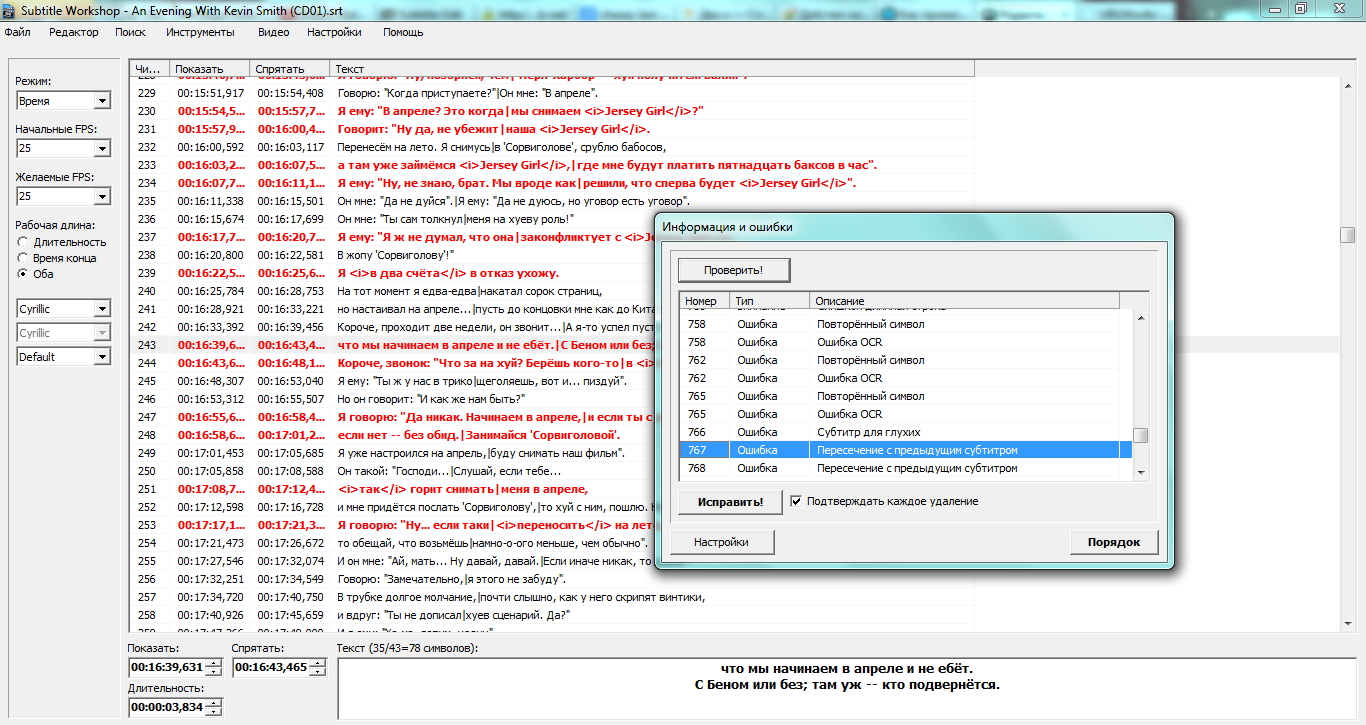Click the Исправить! button
This screenshot has width=1366, height=725.
click(733, 502)
